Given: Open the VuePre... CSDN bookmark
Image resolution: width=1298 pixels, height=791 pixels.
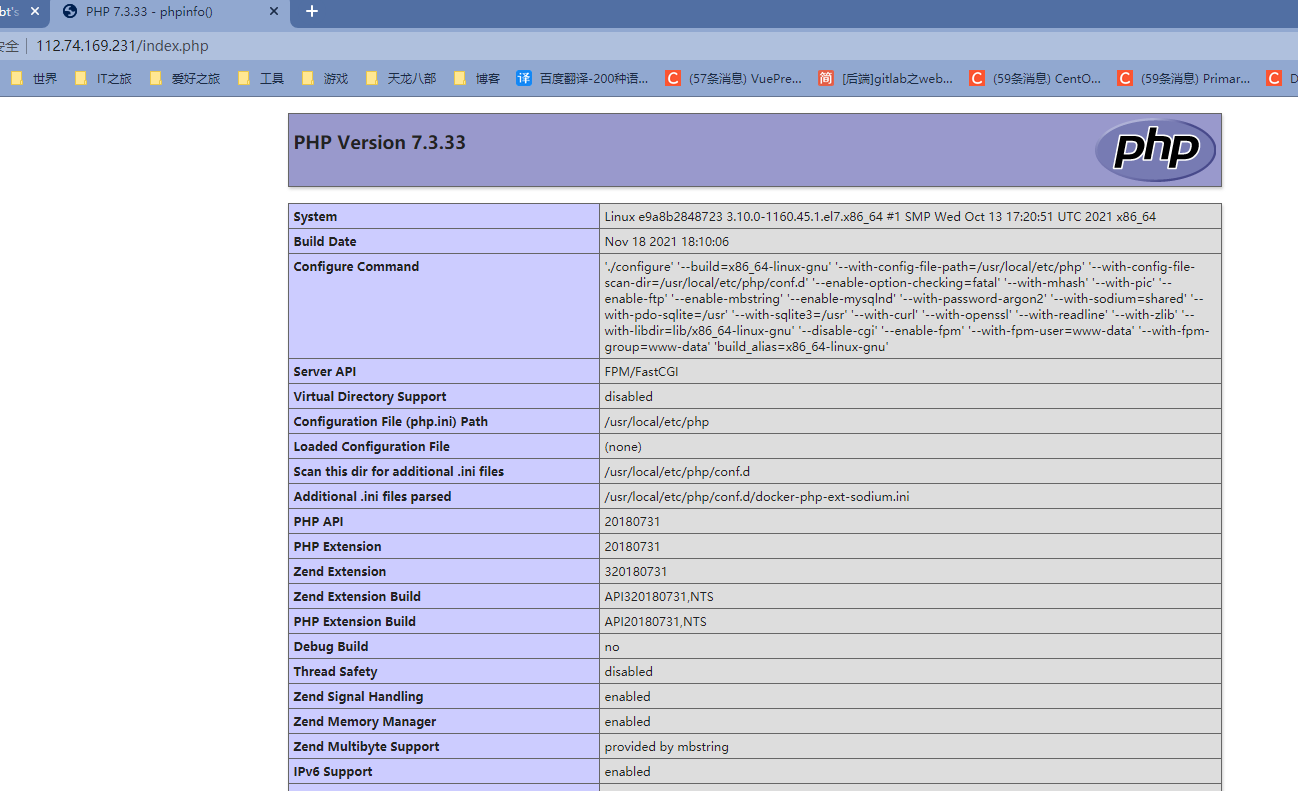Looking at the screenshot, I should click(x=734, y=78).
